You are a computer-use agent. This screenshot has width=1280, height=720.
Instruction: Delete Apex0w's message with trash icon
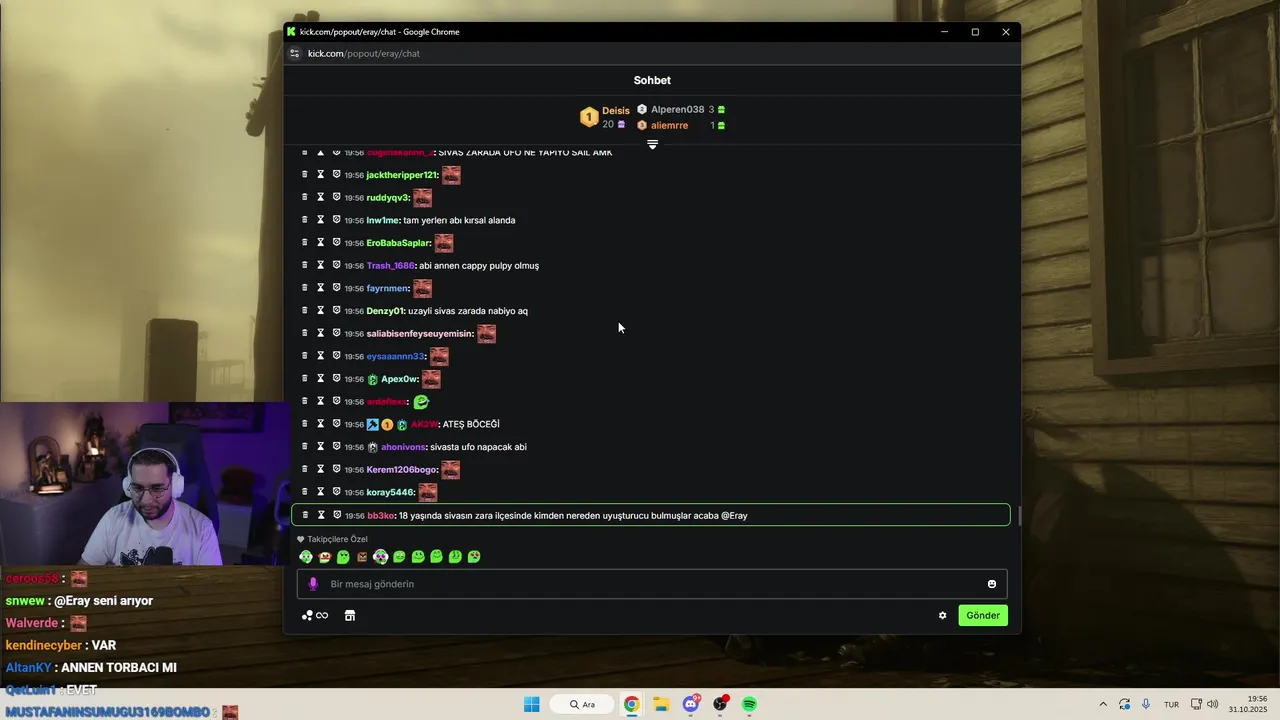click(305, 378)
